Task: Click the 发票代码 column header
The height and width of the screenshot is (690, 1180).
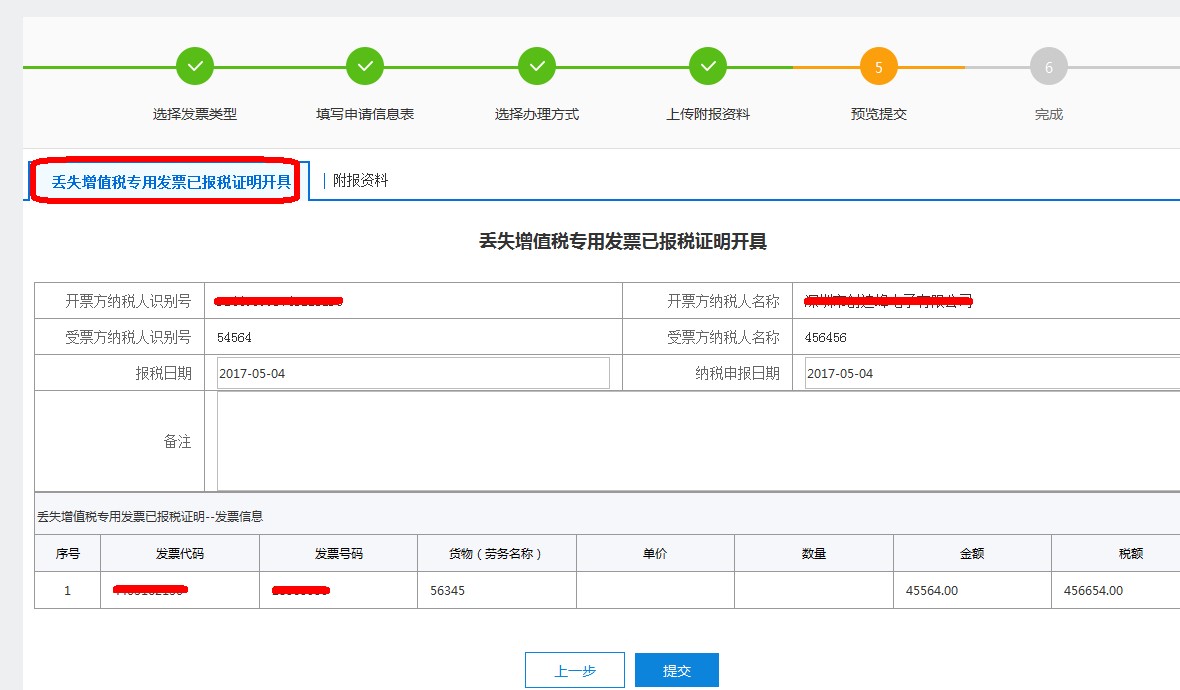Action: click(x=180, y=553)
